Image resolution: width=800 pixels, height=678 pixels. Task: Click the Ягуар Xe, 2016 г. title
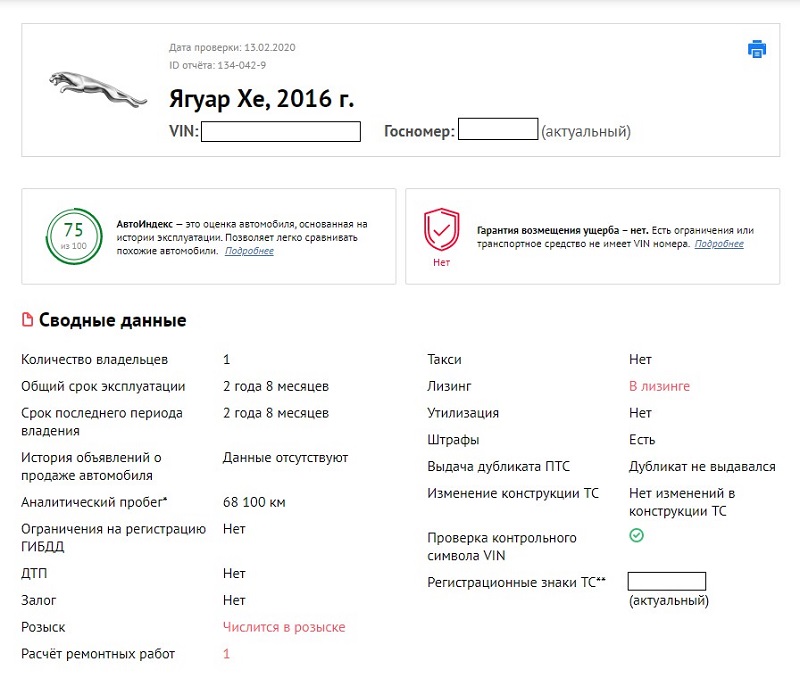pos(261,98)
